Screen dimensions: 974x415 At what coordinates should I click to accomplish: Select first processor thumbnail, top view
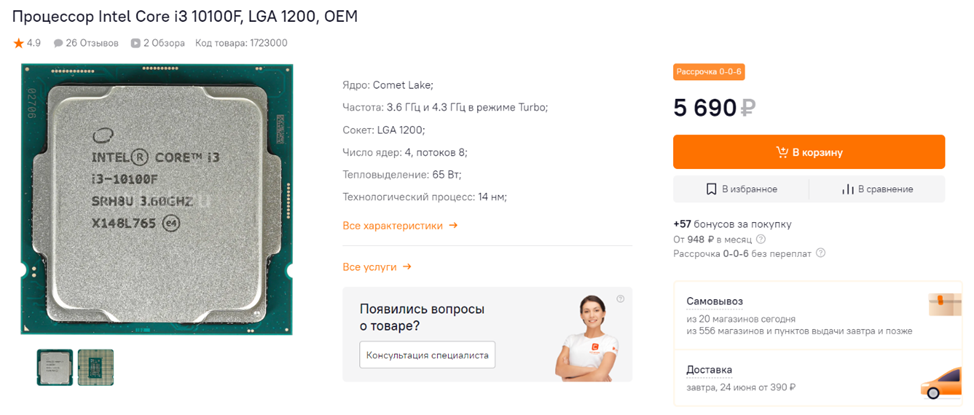tap(55, 367)
